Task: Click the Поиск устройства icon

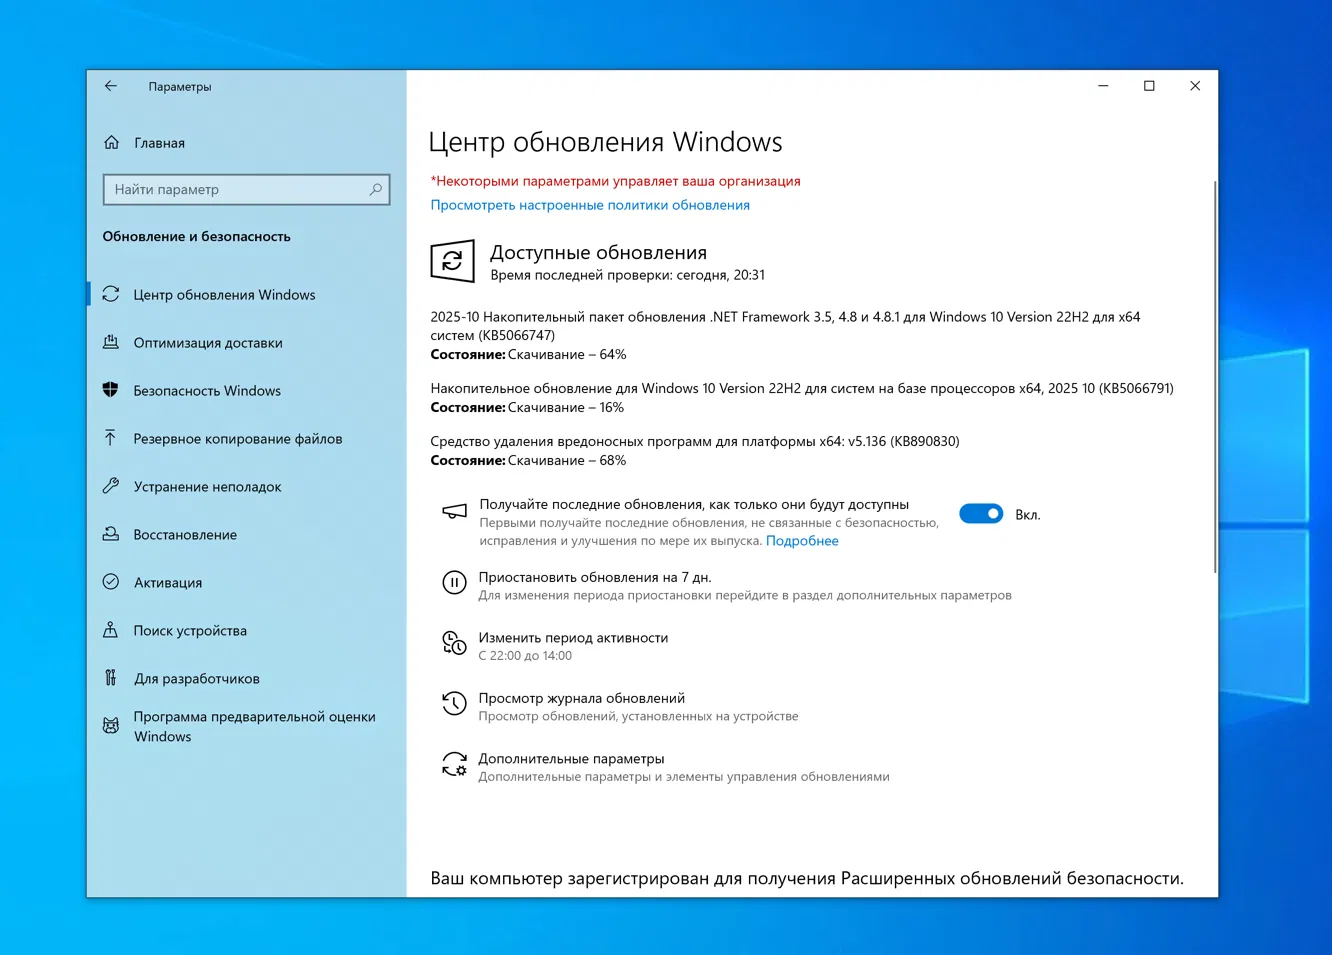Action: click(111, 630)
